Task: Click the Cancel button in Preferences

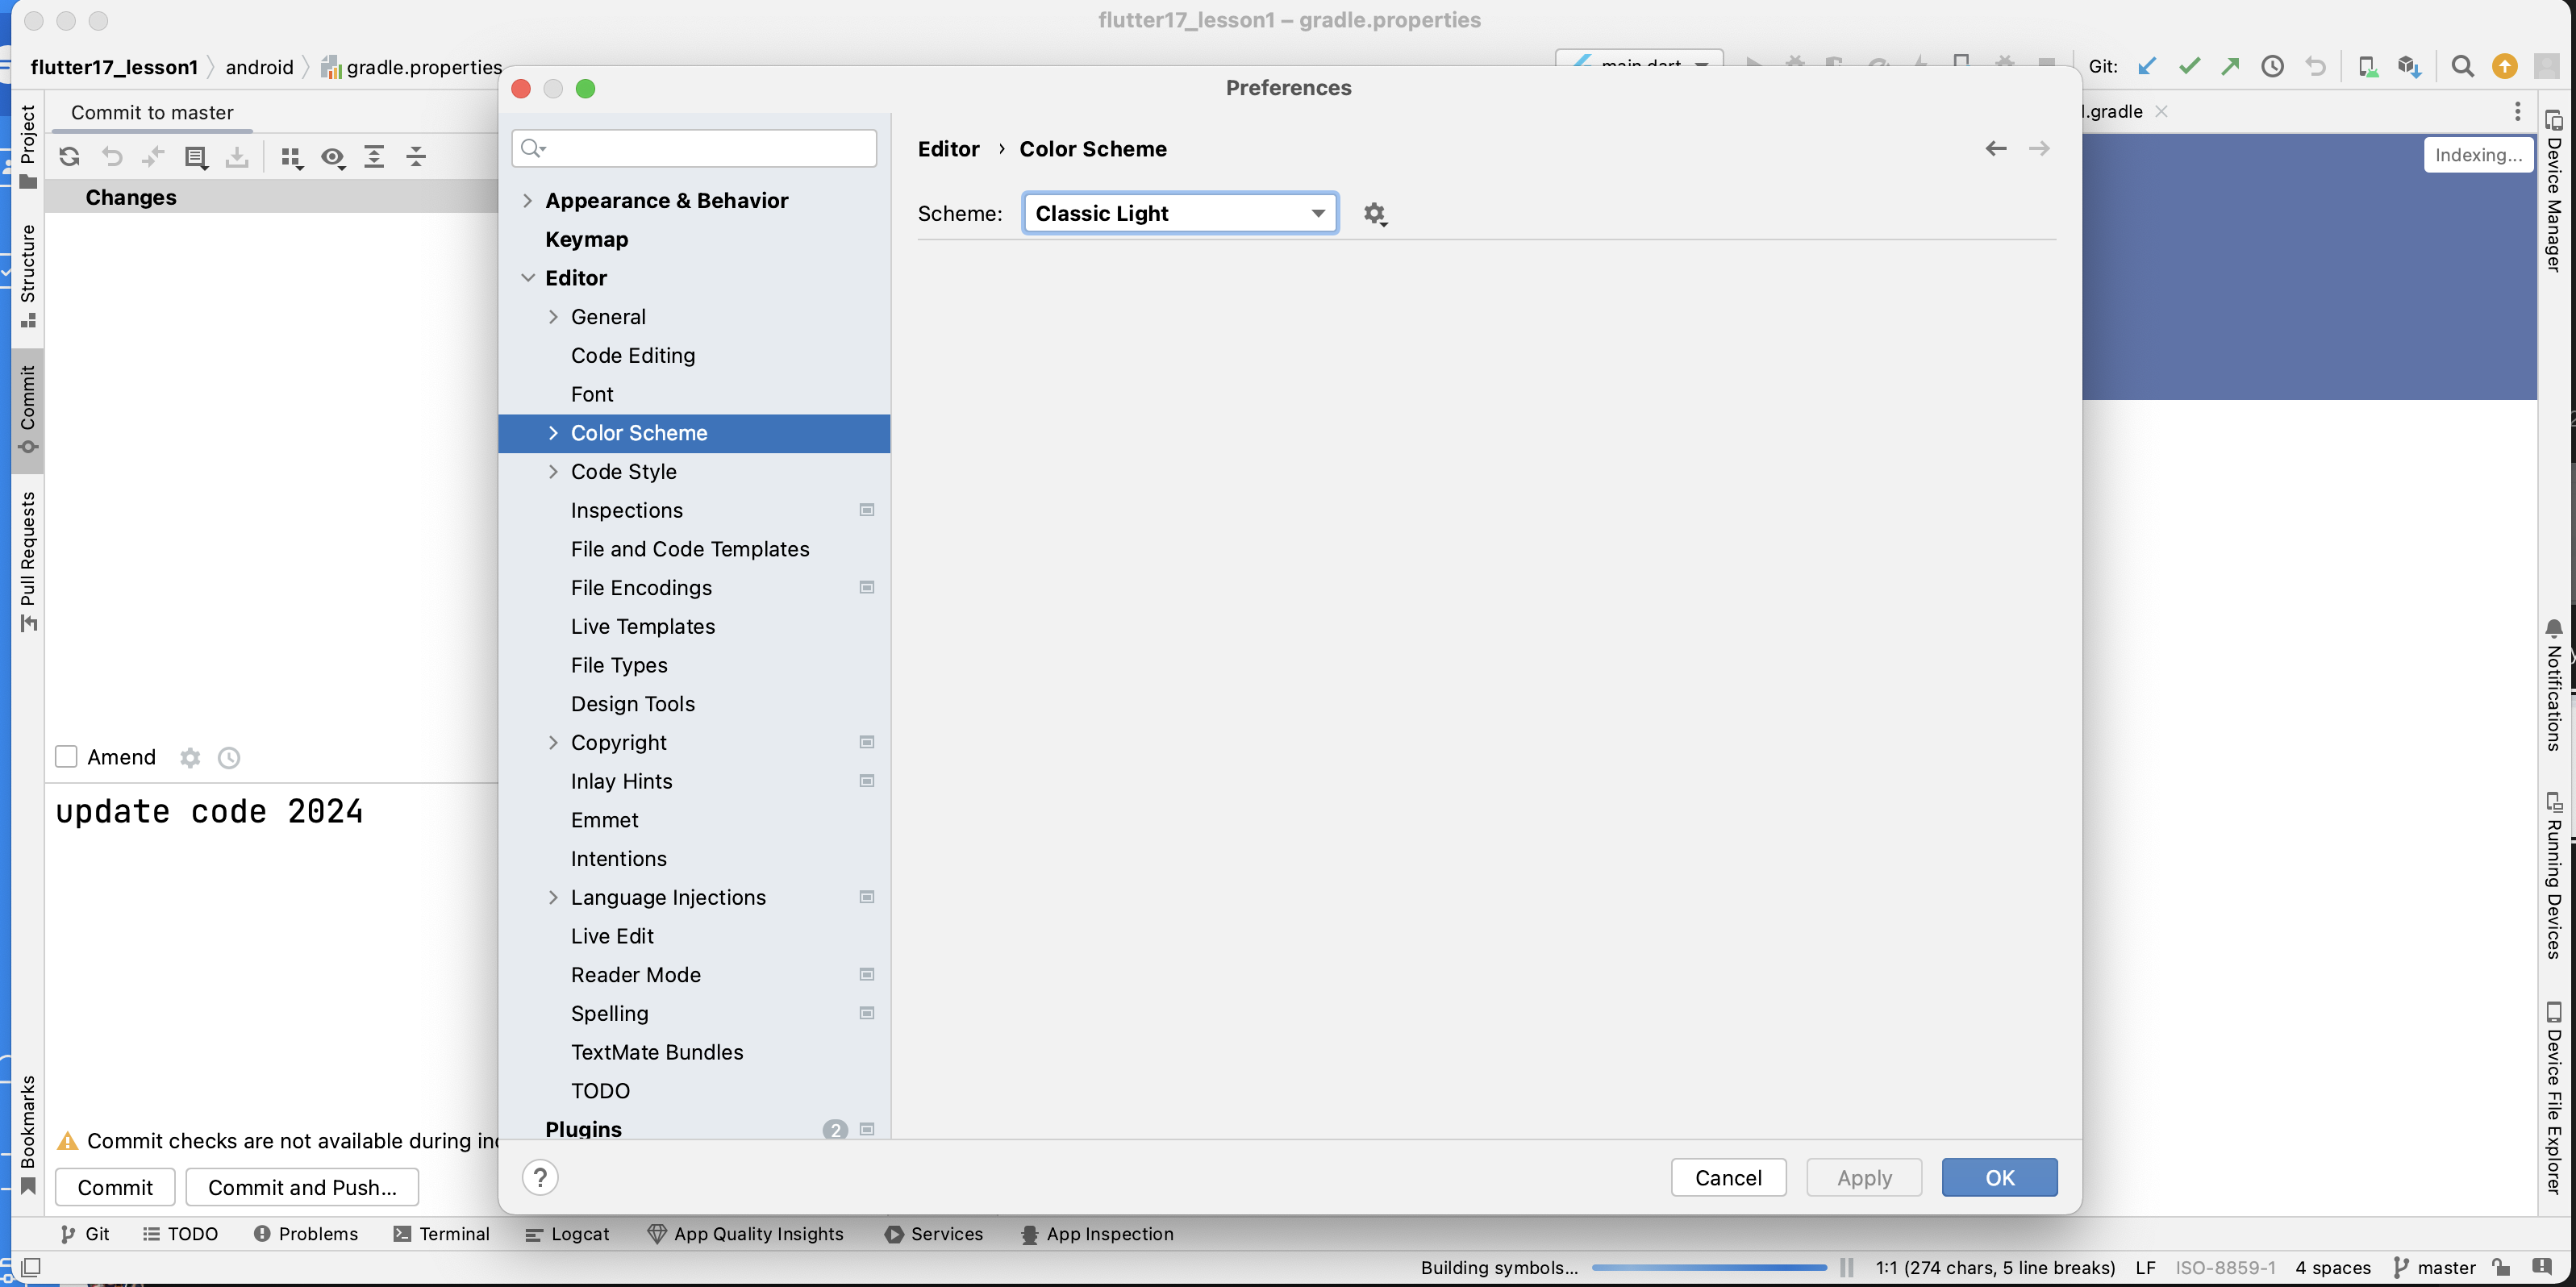Action: click(1727, 1178)
